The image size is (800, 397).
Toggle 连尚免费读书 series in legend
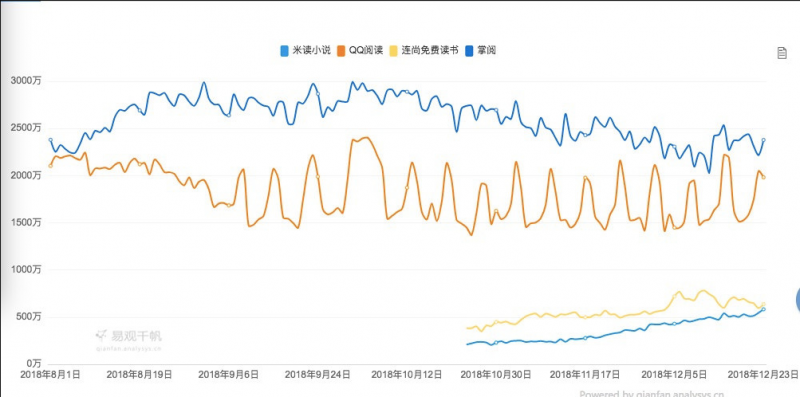click(x=424, y=50)
